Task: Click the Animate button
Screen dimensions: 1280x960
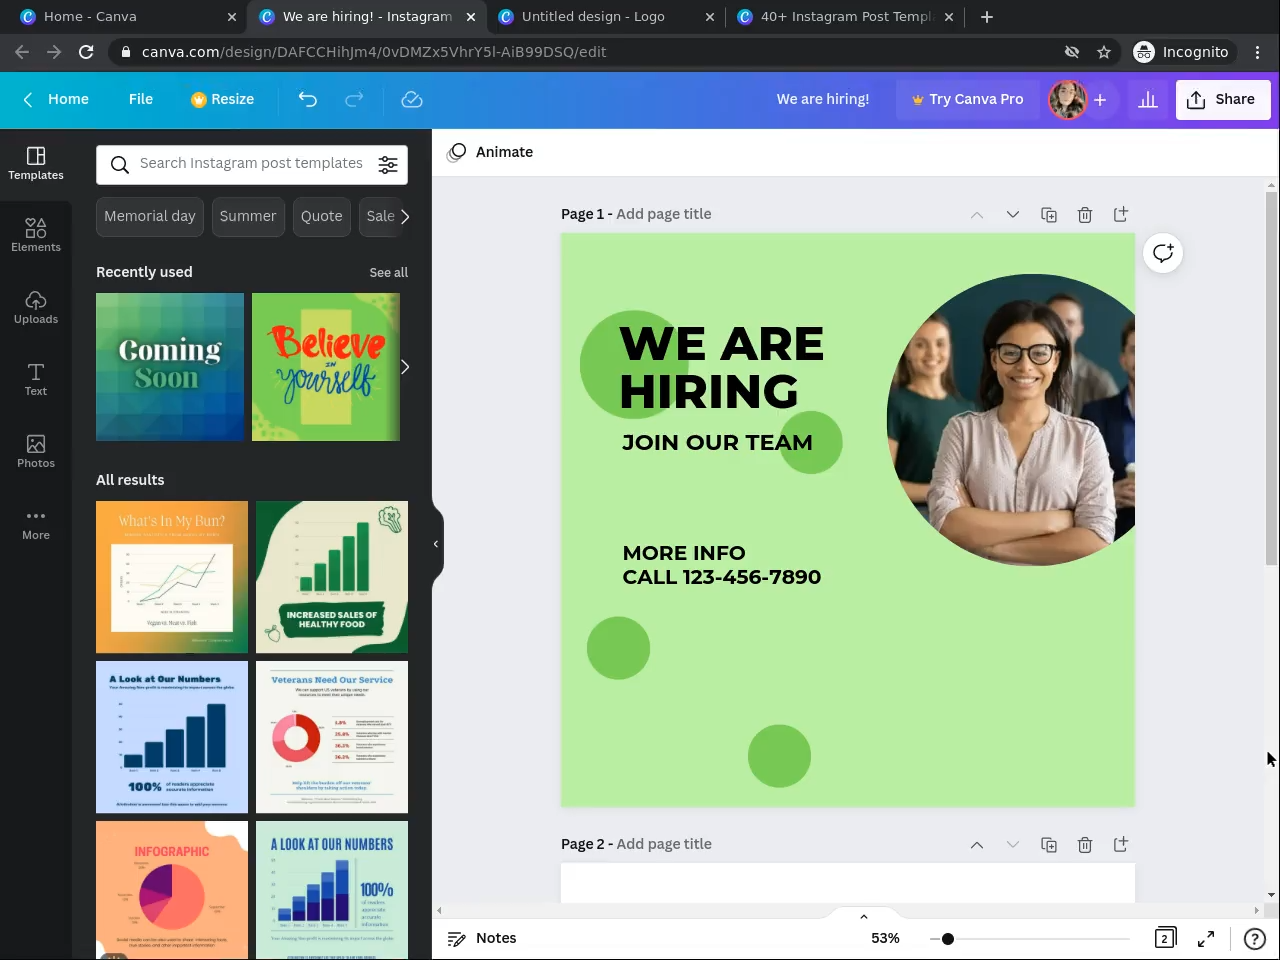Action: coord(491,152)
